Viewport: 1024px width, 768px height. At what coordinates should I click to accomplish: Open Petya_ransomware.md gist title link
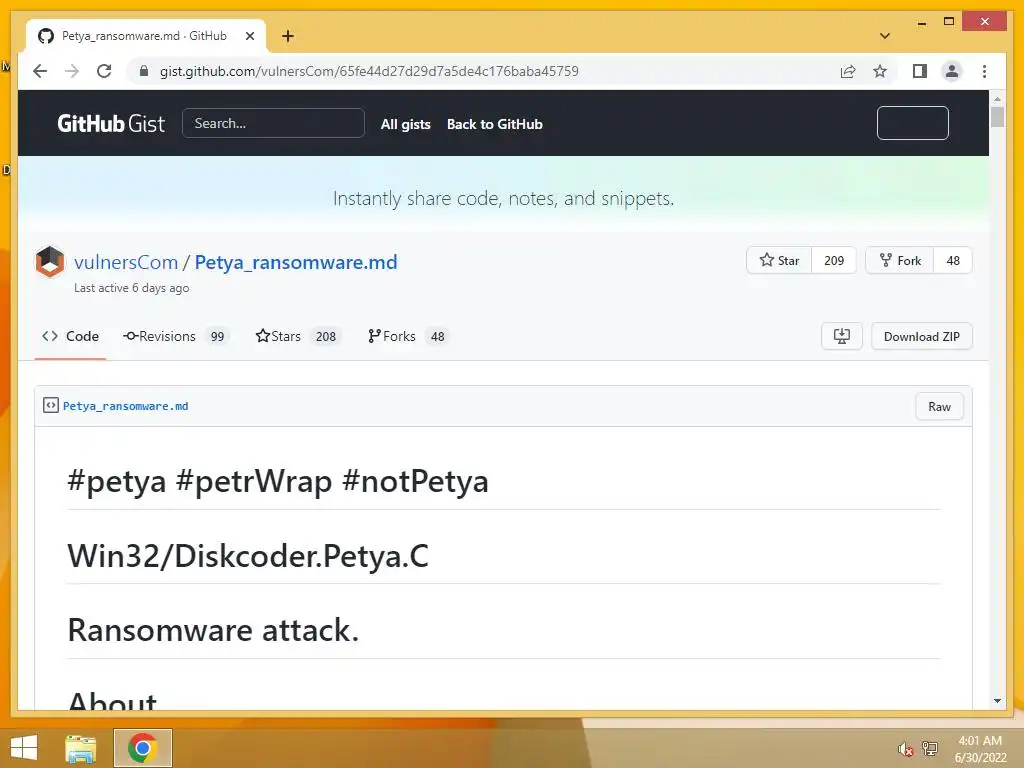[296, 262]
